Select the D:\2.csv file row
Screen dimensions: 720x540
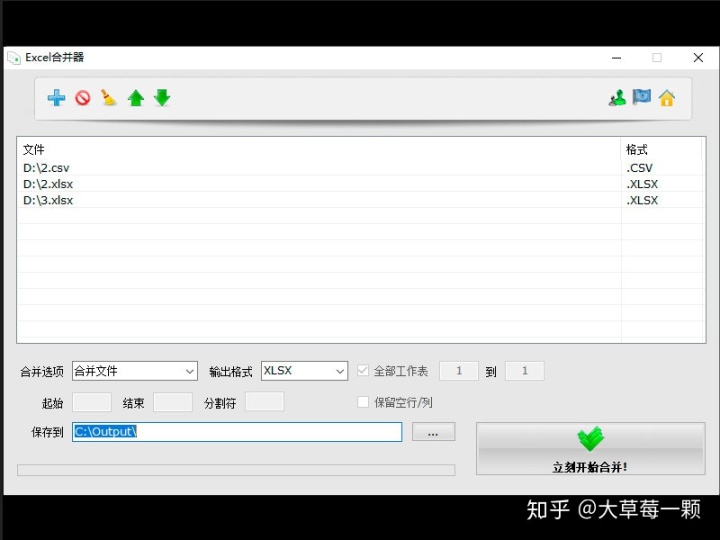(x=360, y=168)
